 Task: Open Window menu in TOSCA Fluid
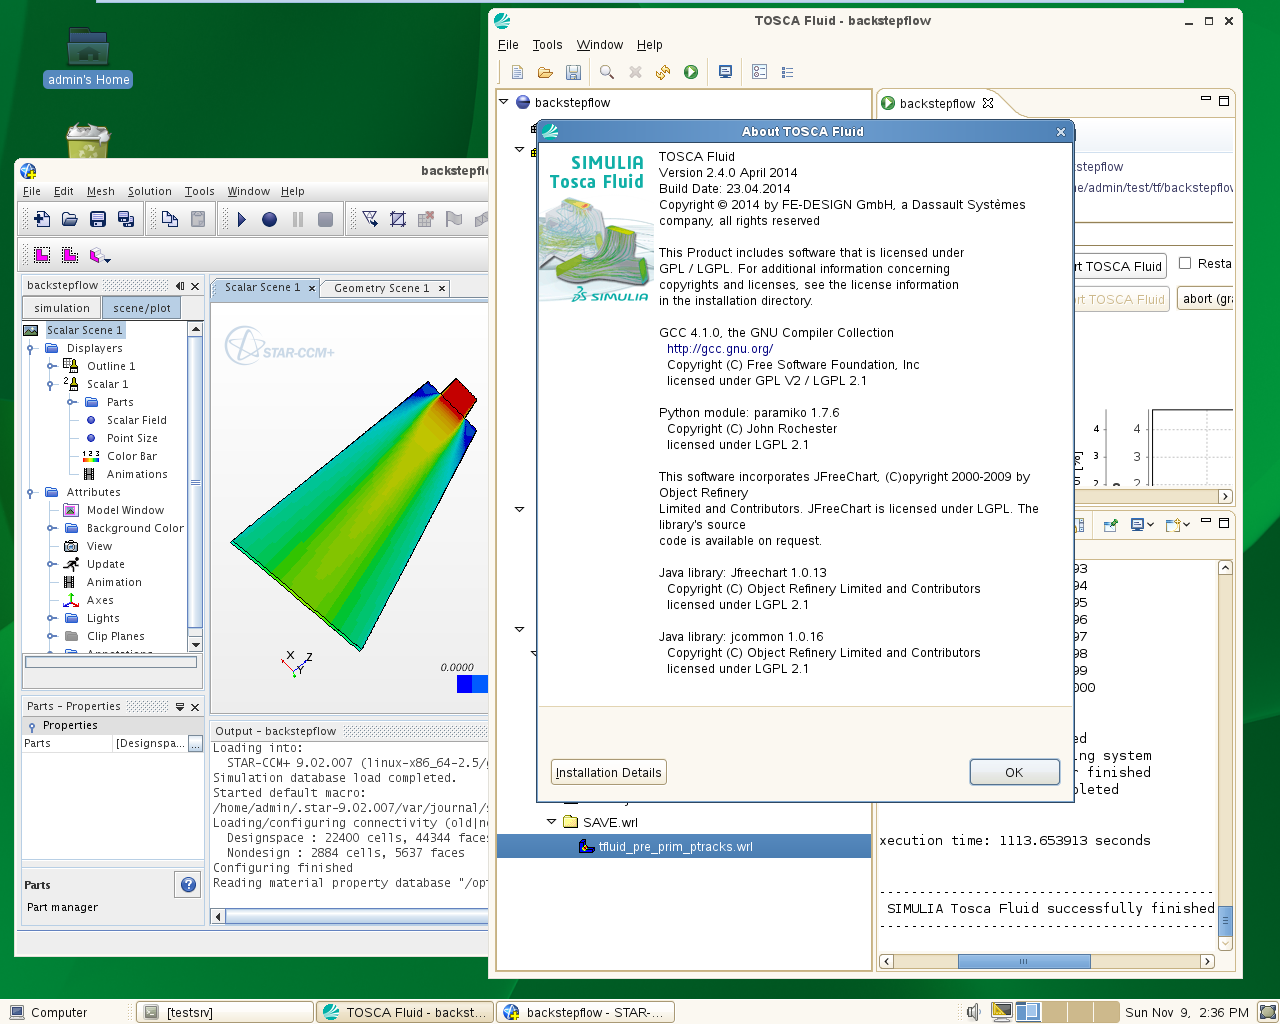pos(600,45)
